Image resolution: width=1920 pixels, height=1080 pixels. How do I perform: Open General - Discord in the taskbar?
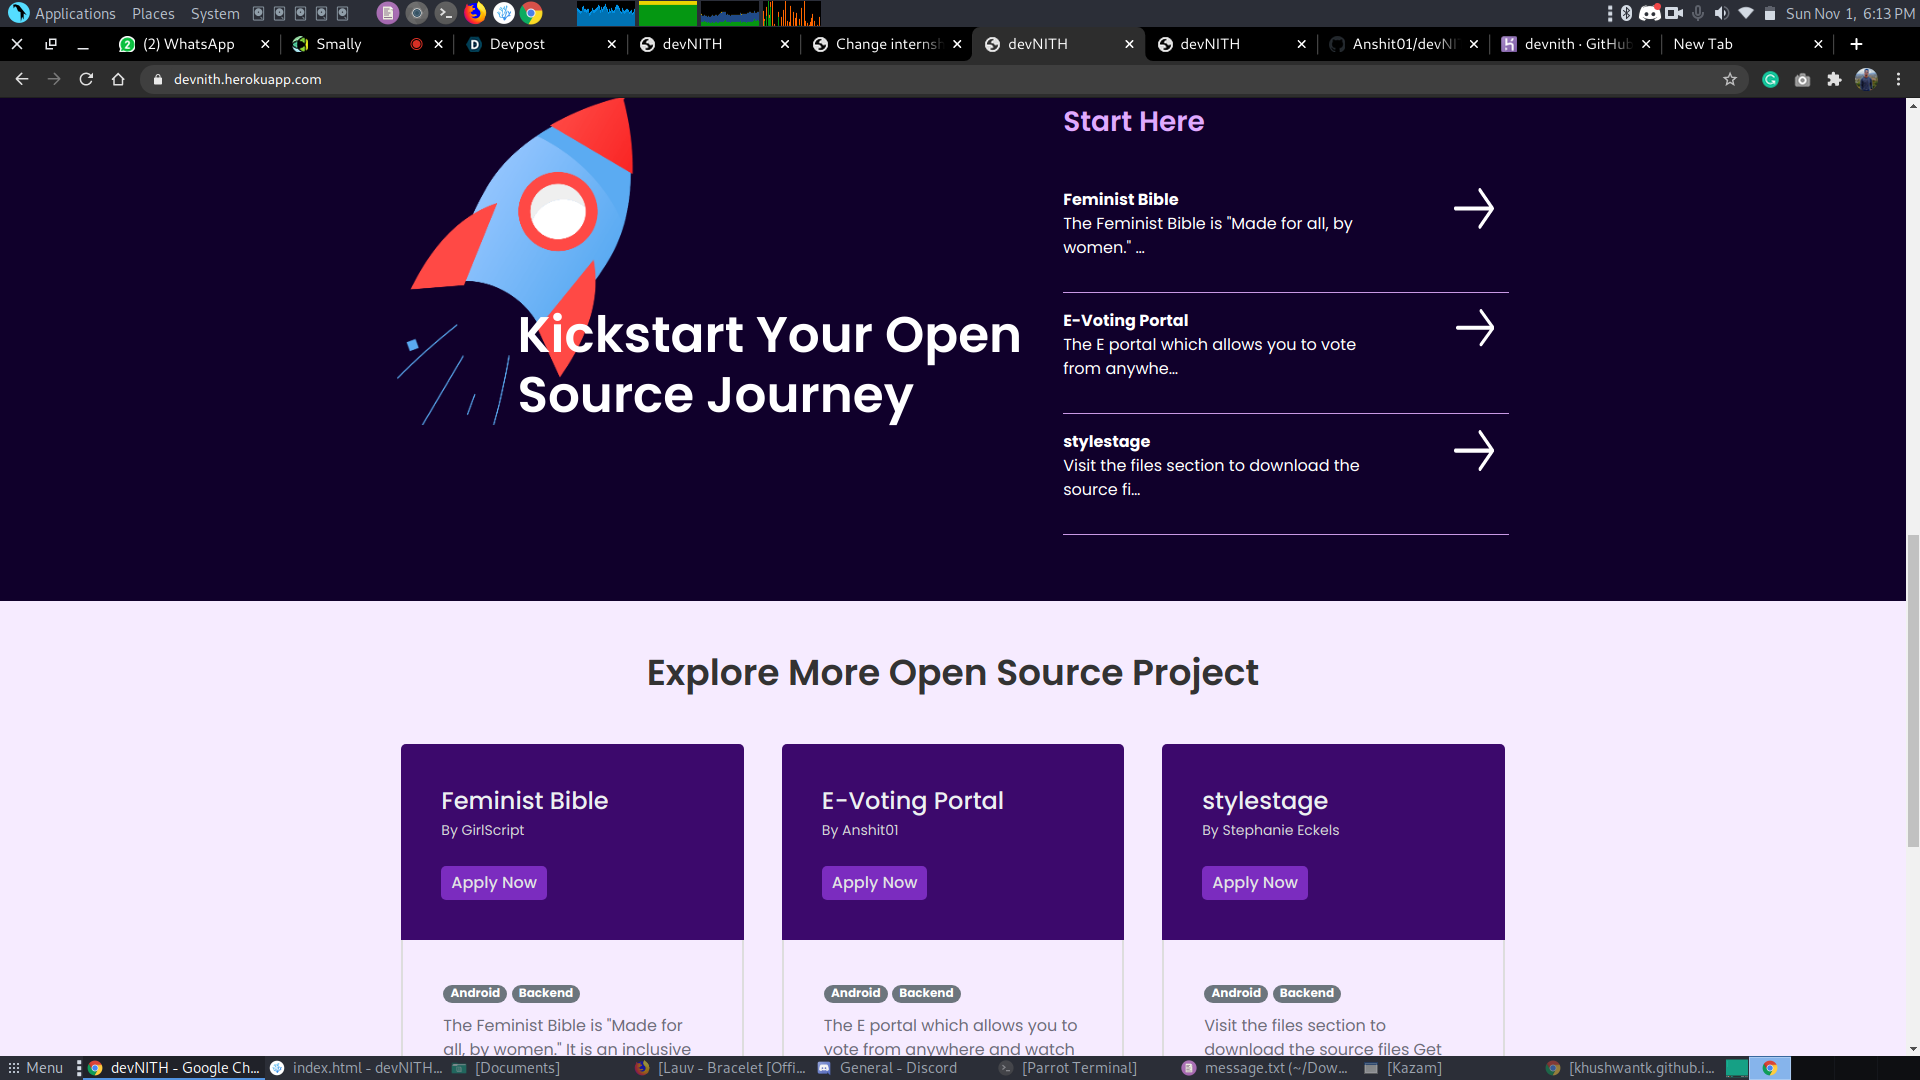coord(897,1068)
